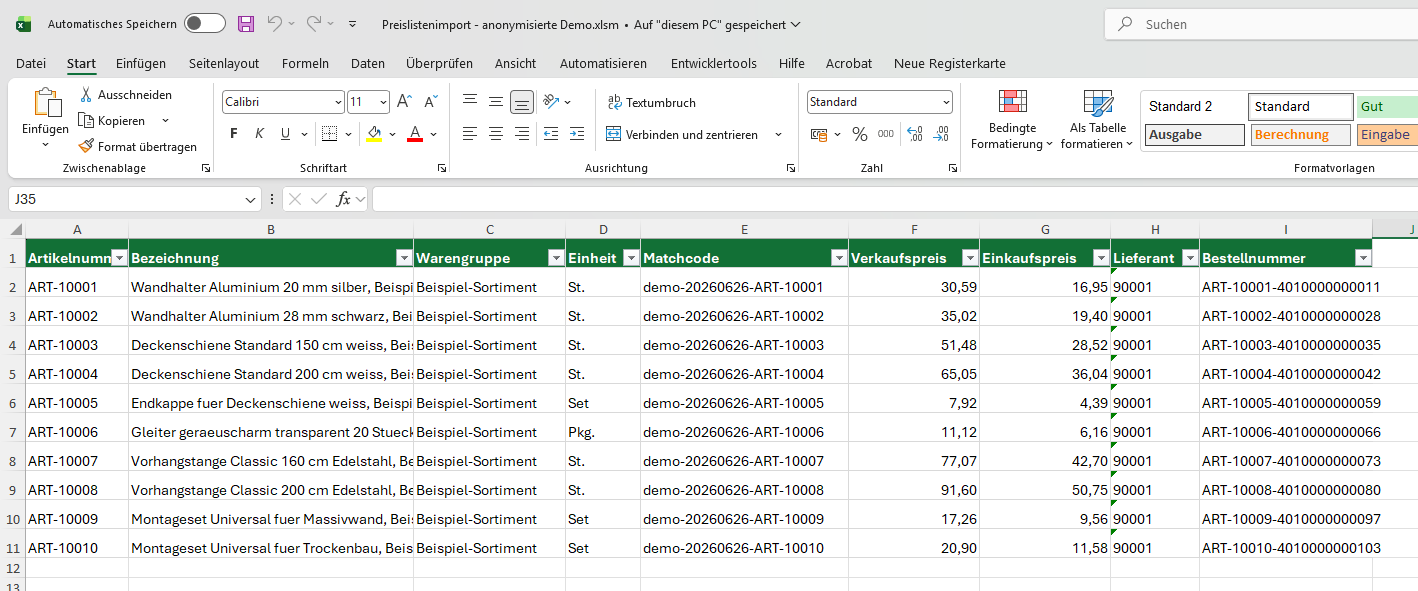This screenshot has height=591, width=1418.
Task: Apply the Berechnung cell style
Action: point(1300,135)
